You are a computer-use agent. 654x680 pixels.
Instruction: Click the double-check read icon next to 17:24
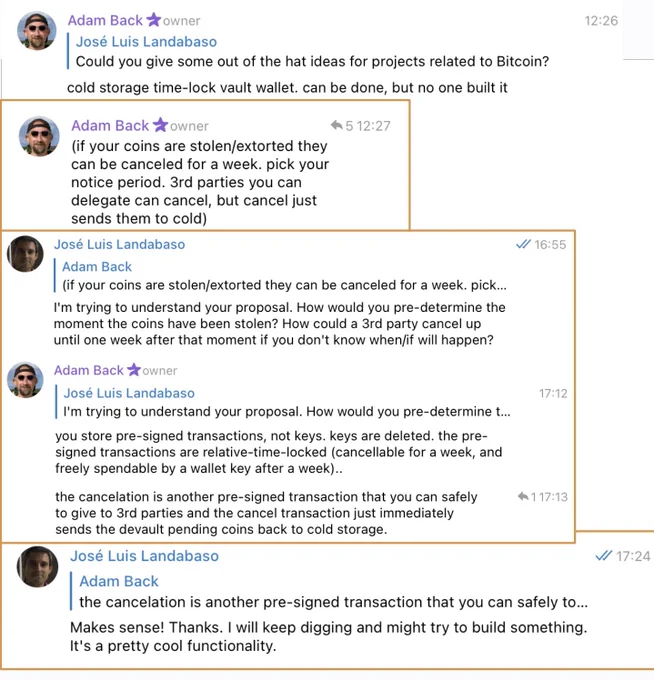[604, 556]
